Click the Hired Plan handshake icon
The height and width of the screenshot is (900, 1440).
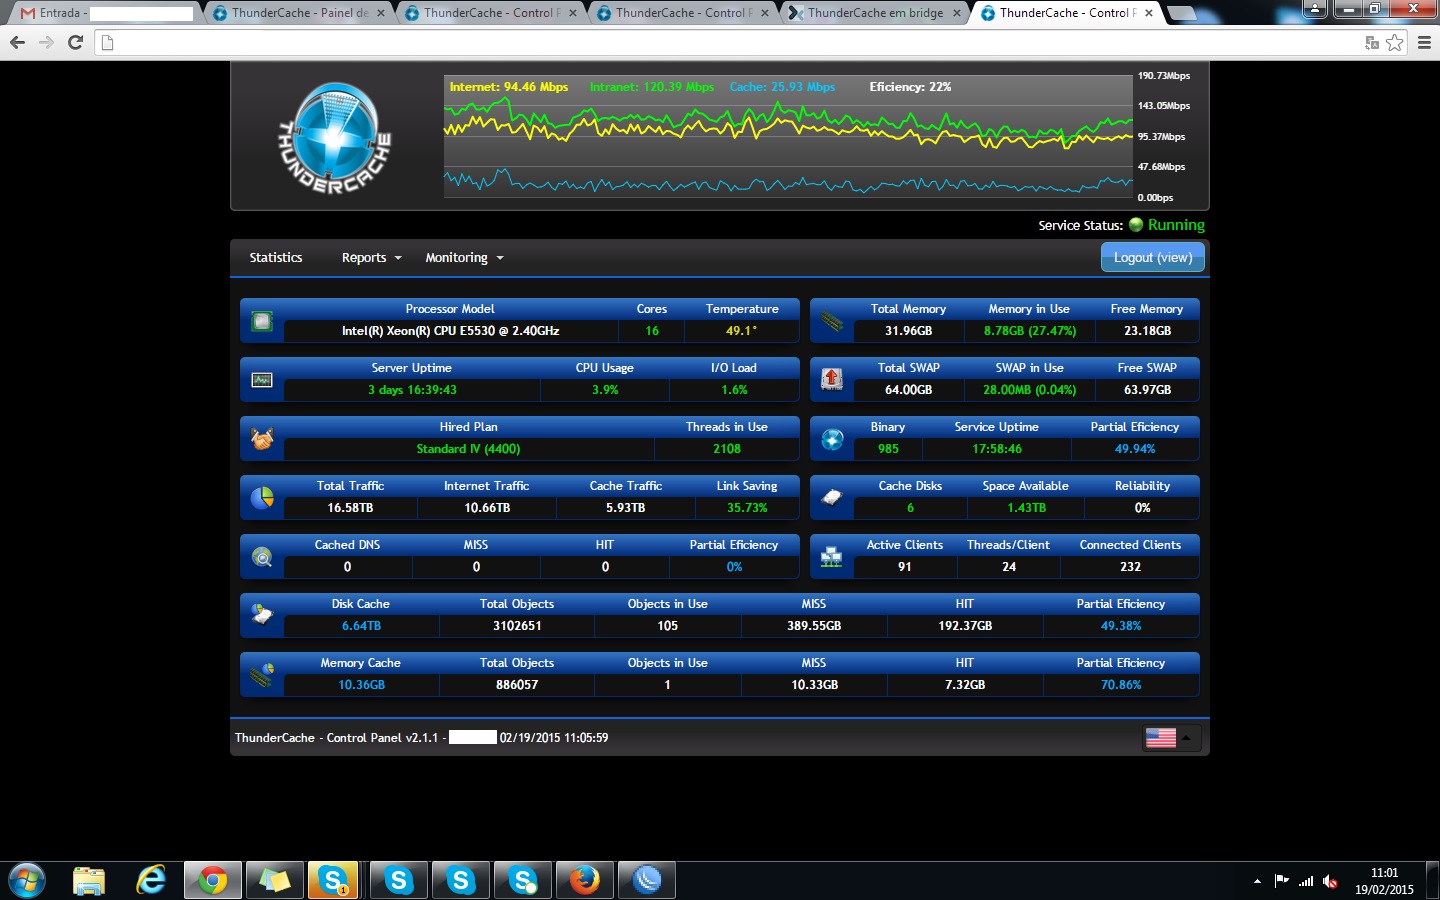tap(262, 439)
